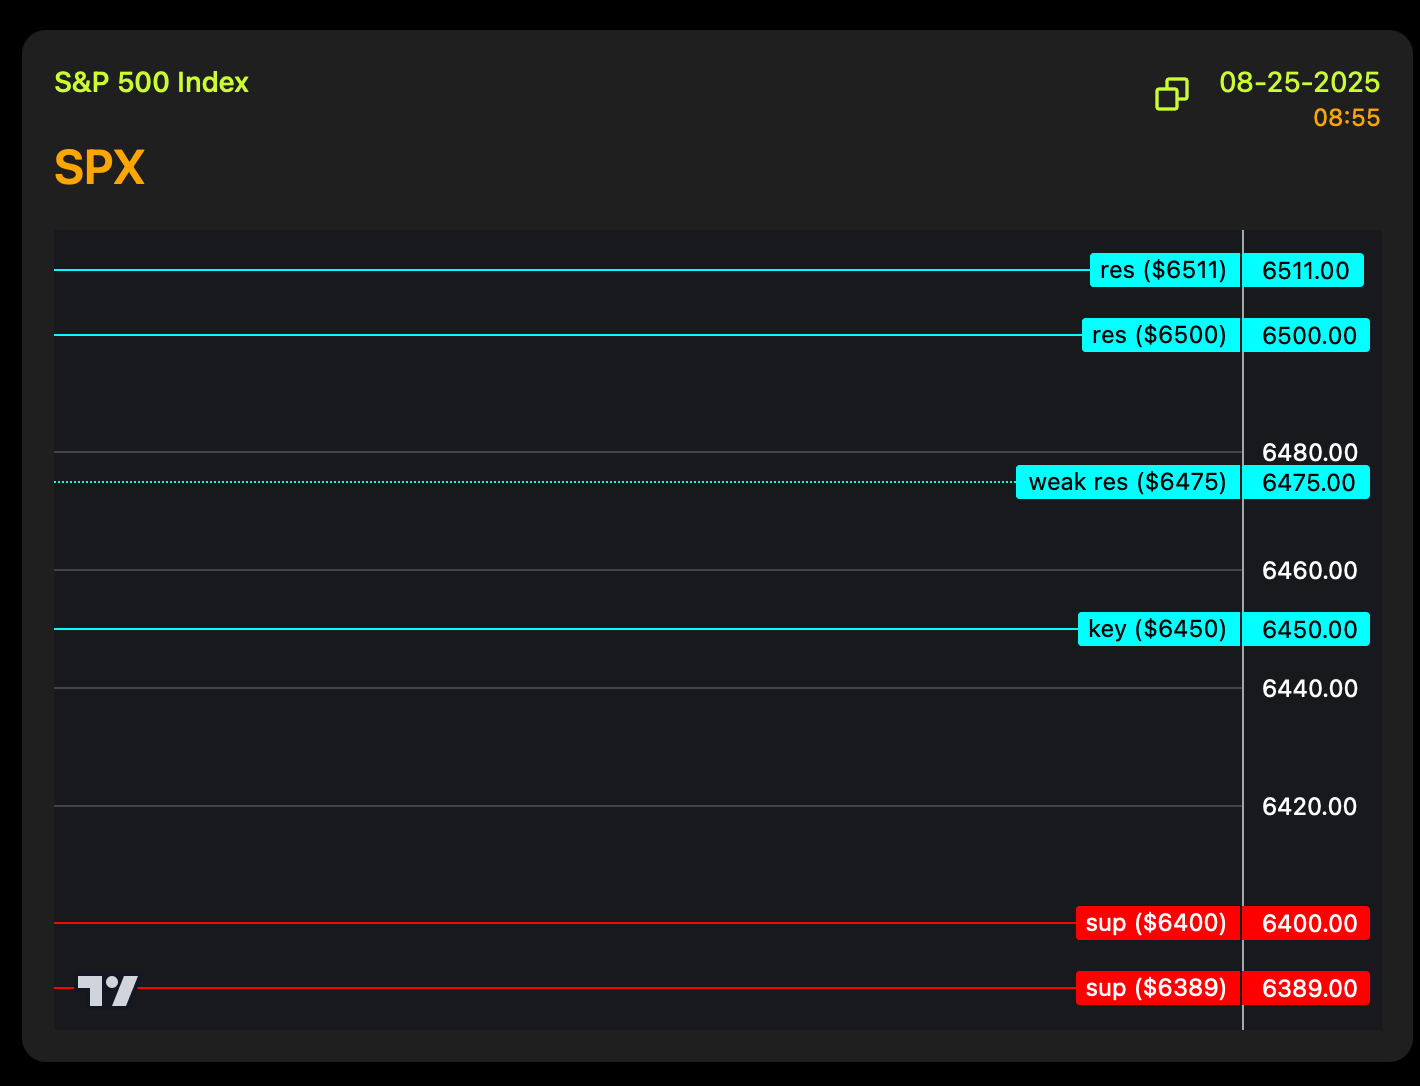Viewport: 1420px width, 1086px height.
Task: Click the 6480.00 axis value
Action: [x=1310, y=453]
